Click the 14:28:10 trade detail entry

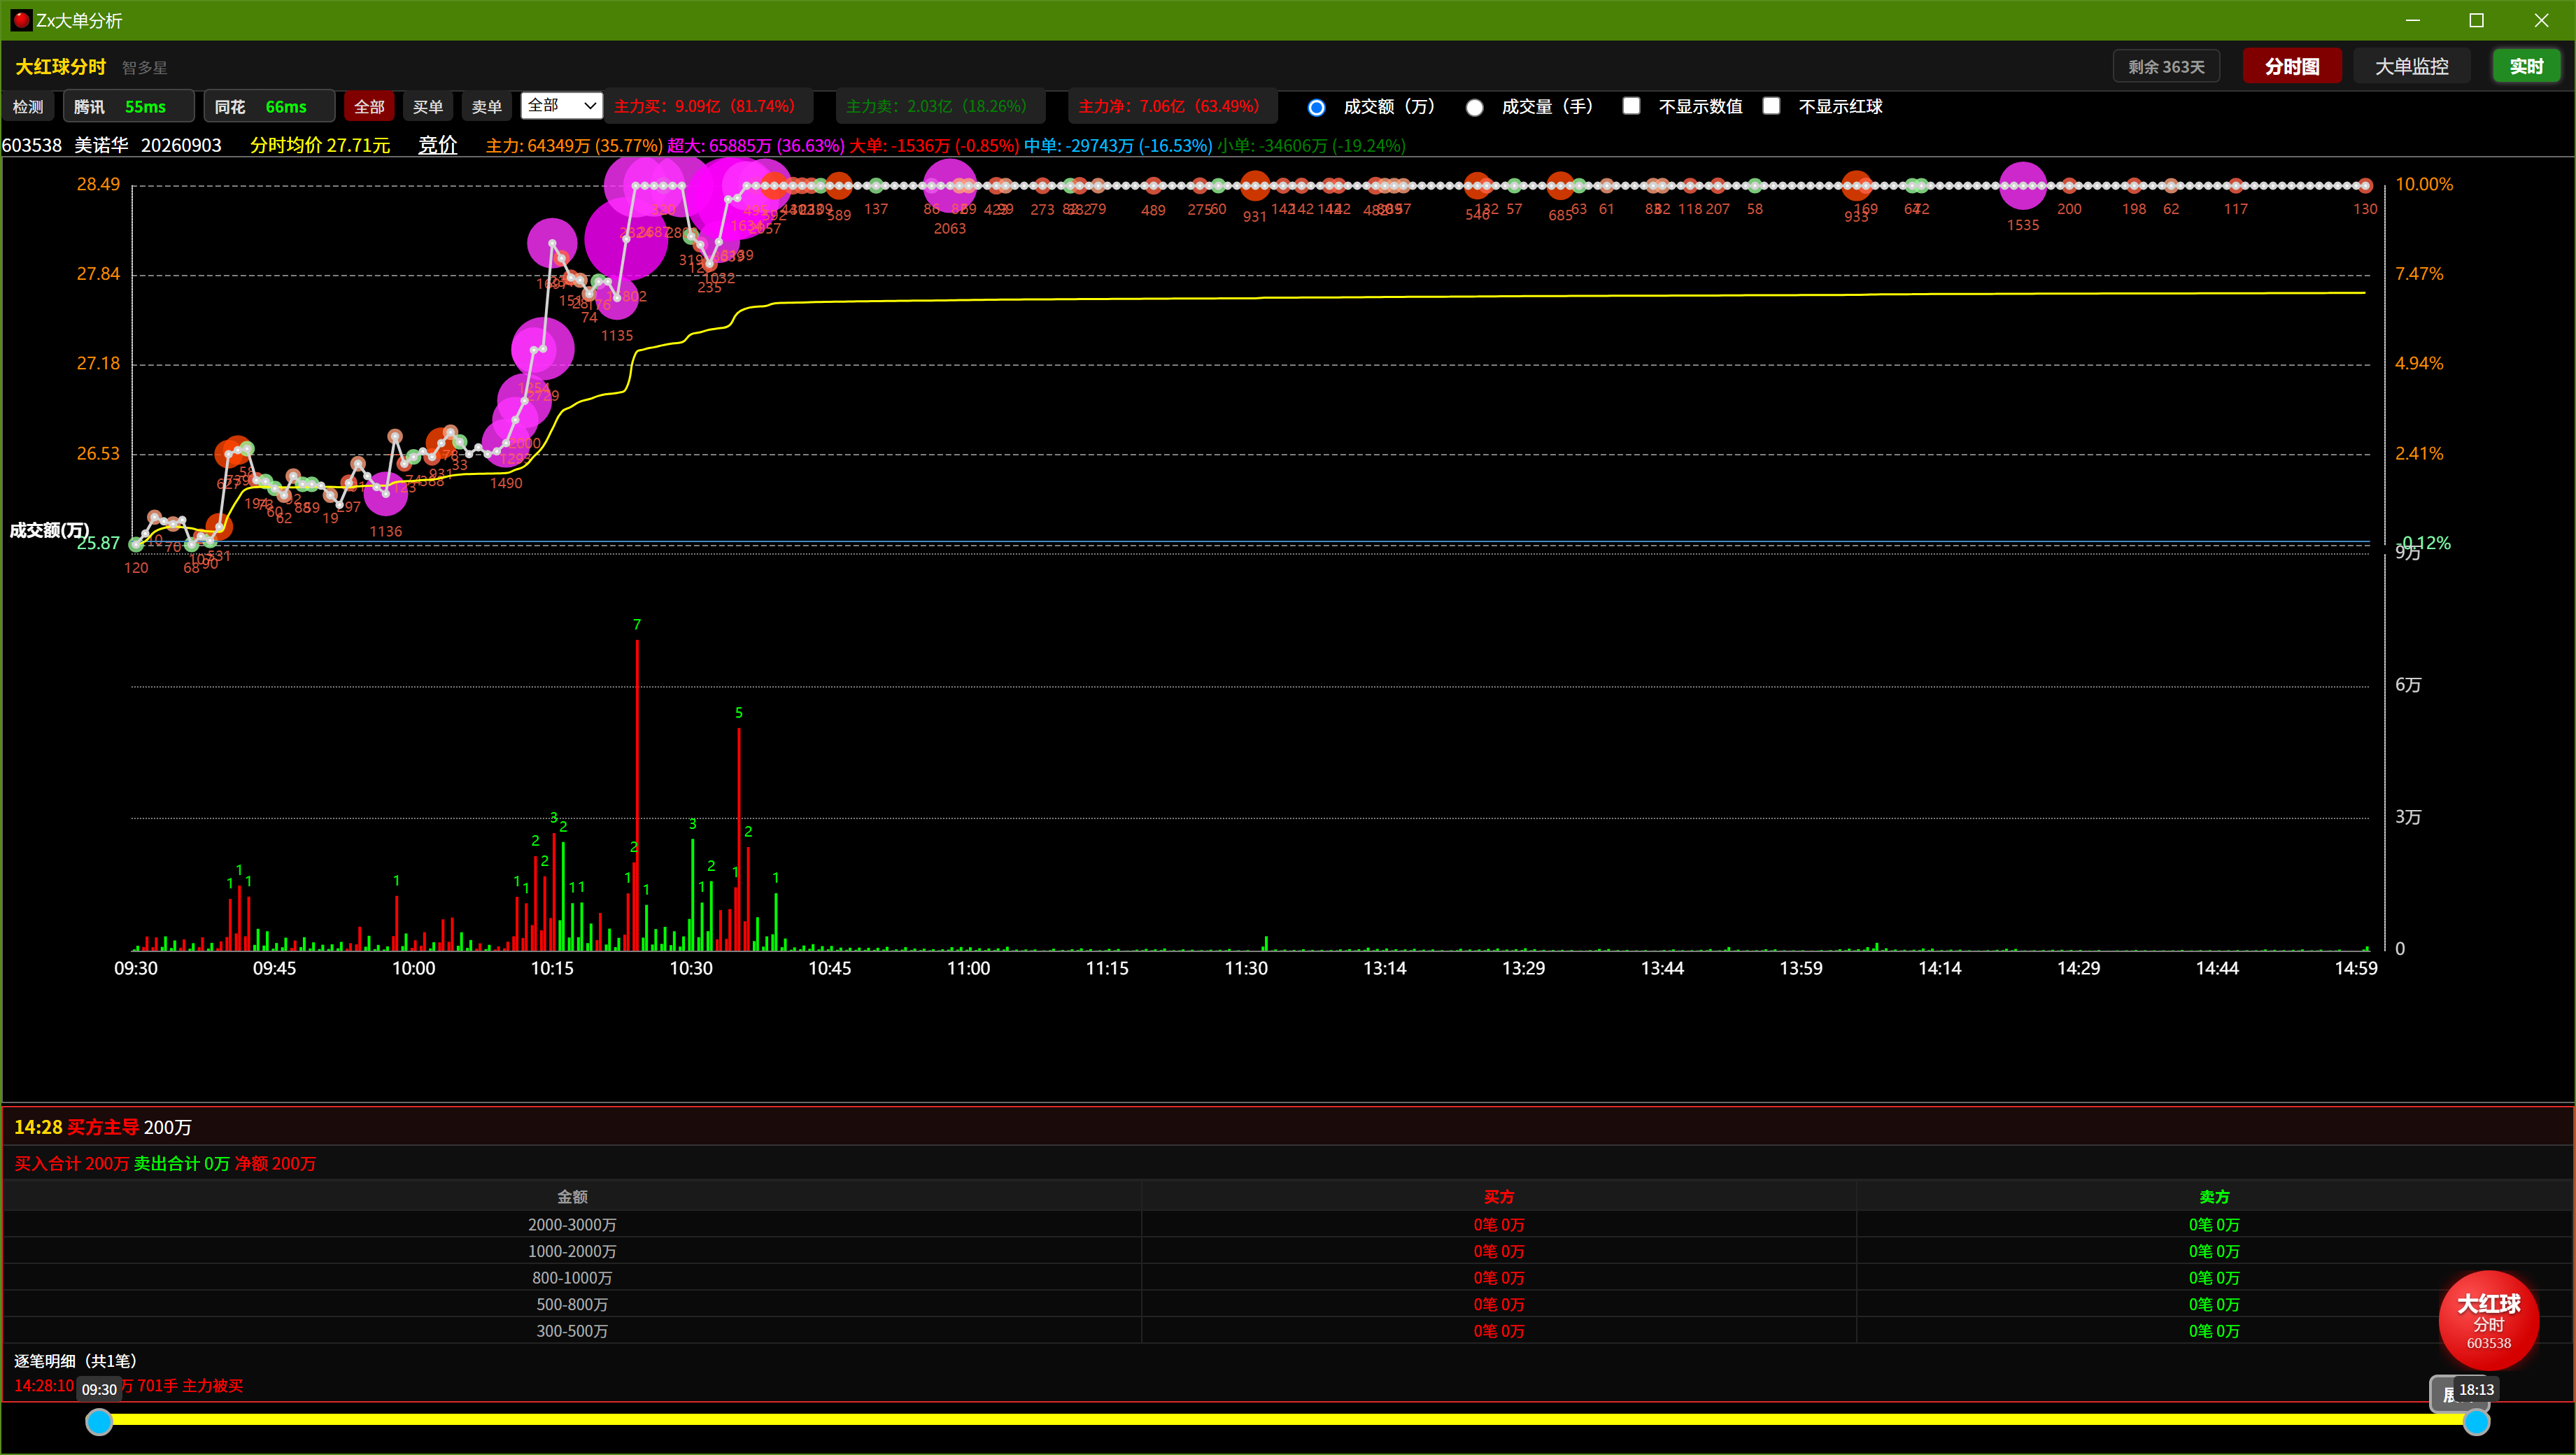[x=128, y=1386]
